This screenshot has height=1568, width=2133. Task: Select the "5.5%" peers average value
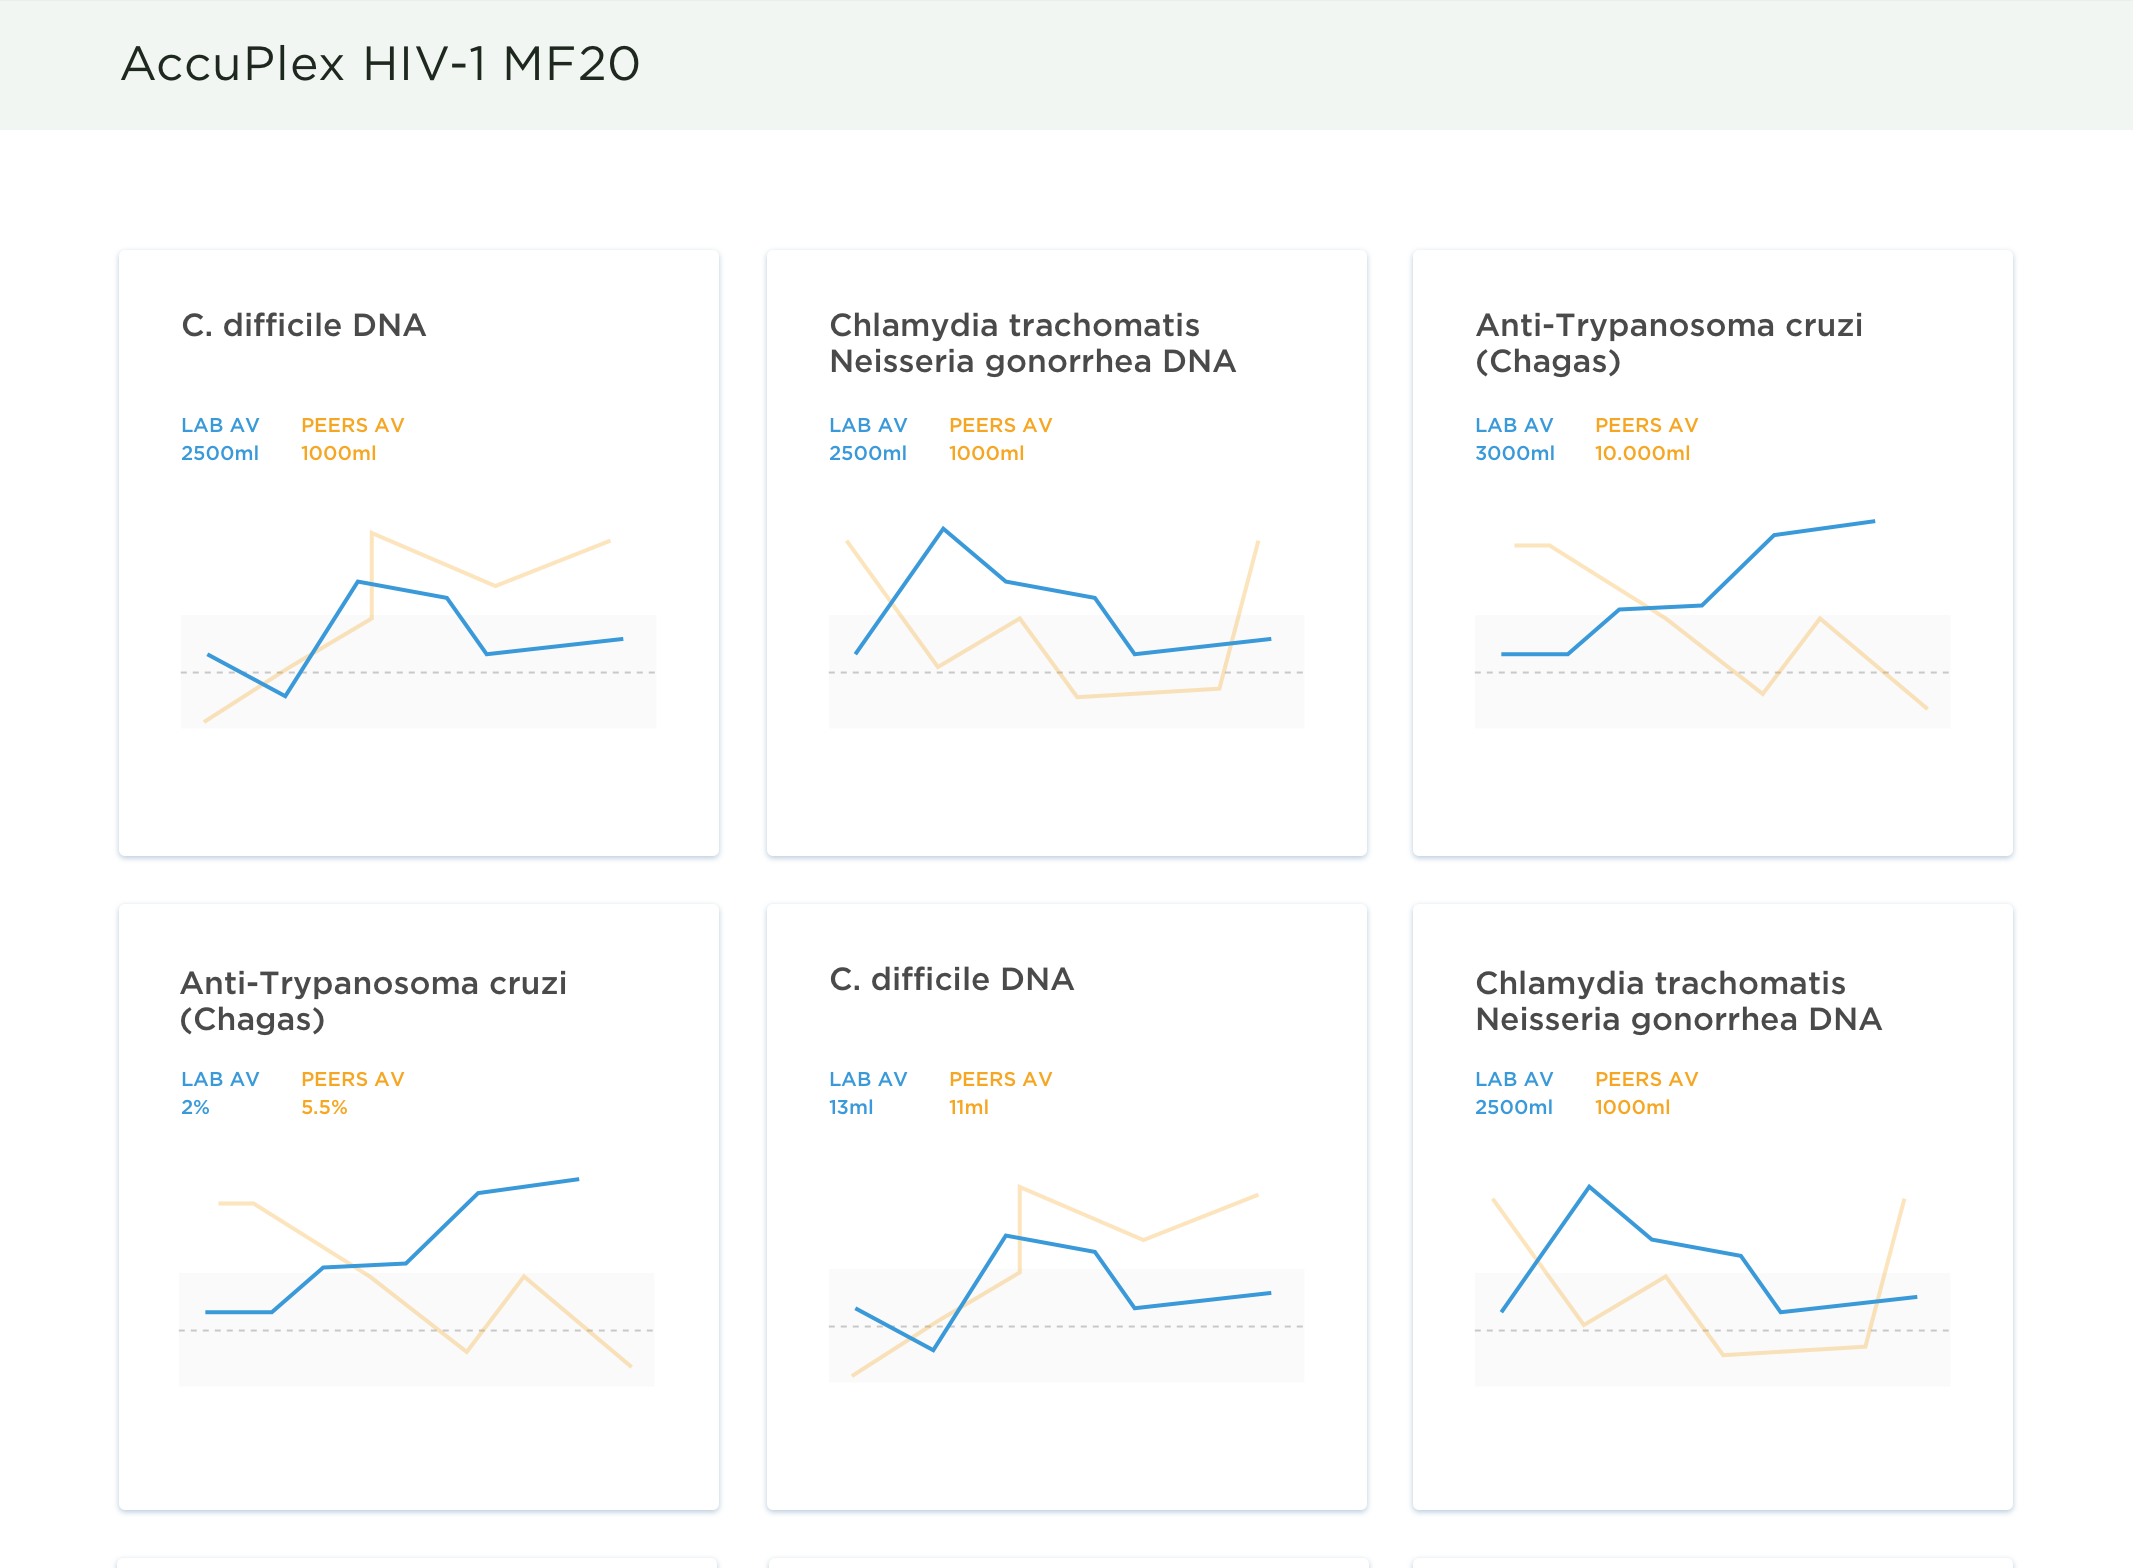pos(324,1107)
